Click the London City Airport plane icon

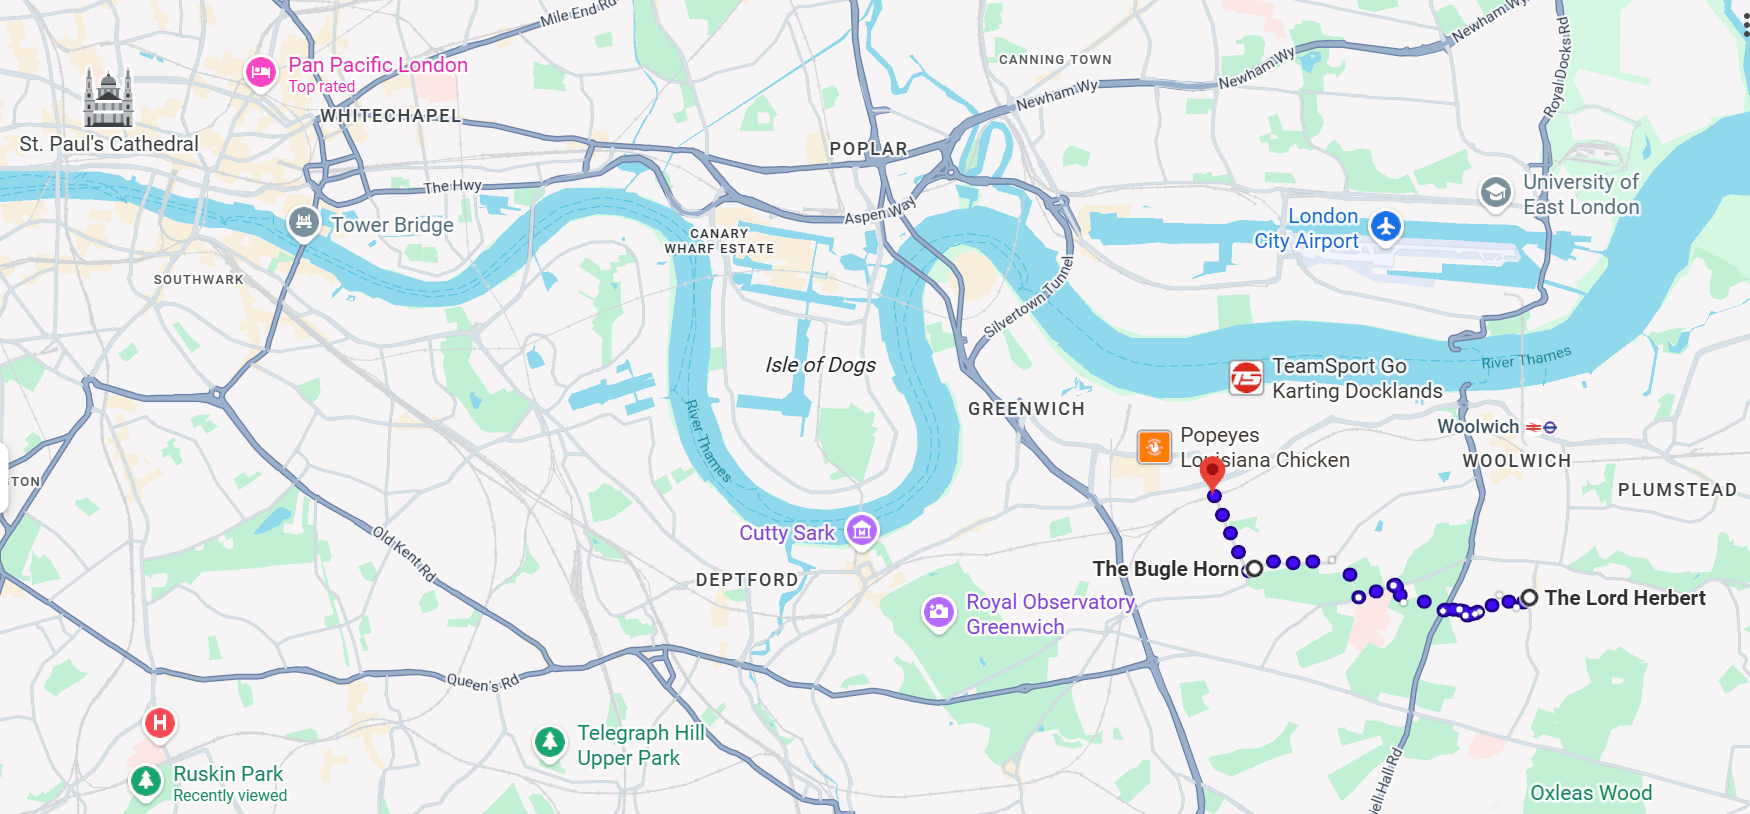(1385, 226)
